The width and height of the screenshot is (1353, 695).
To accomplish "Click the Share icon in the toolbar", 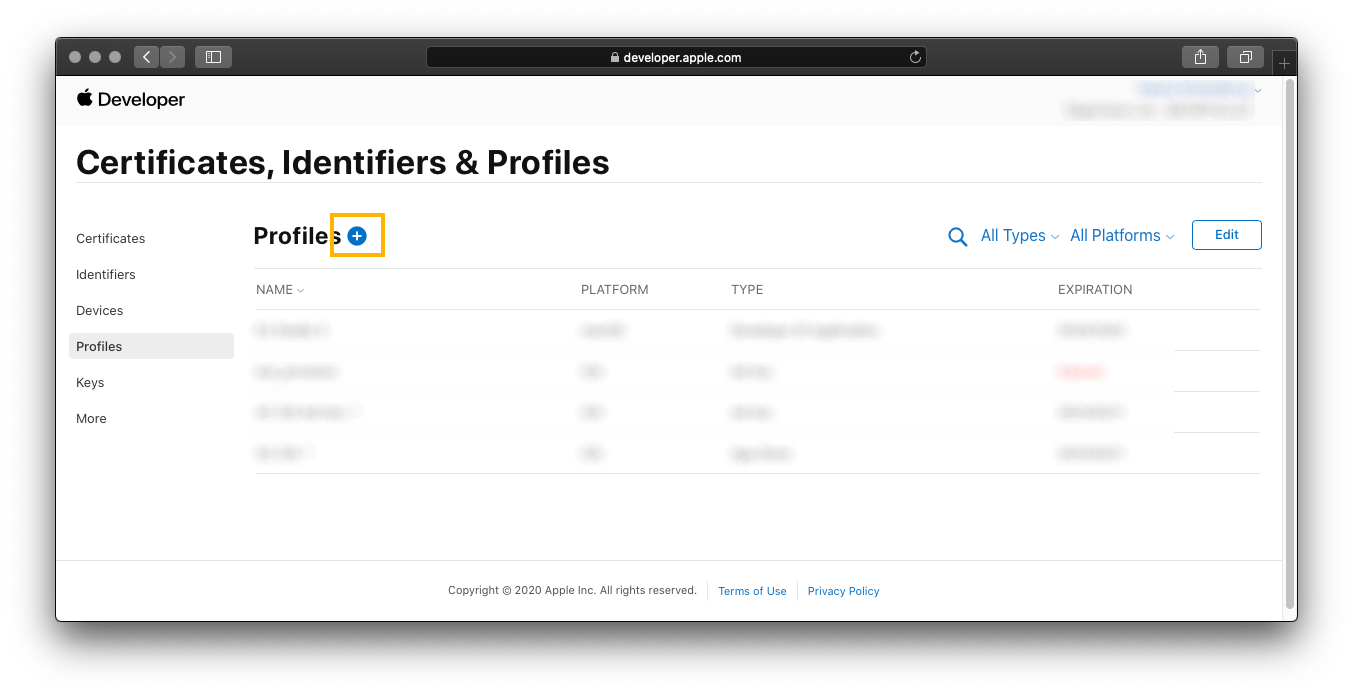I will [x=1200, y=57].
